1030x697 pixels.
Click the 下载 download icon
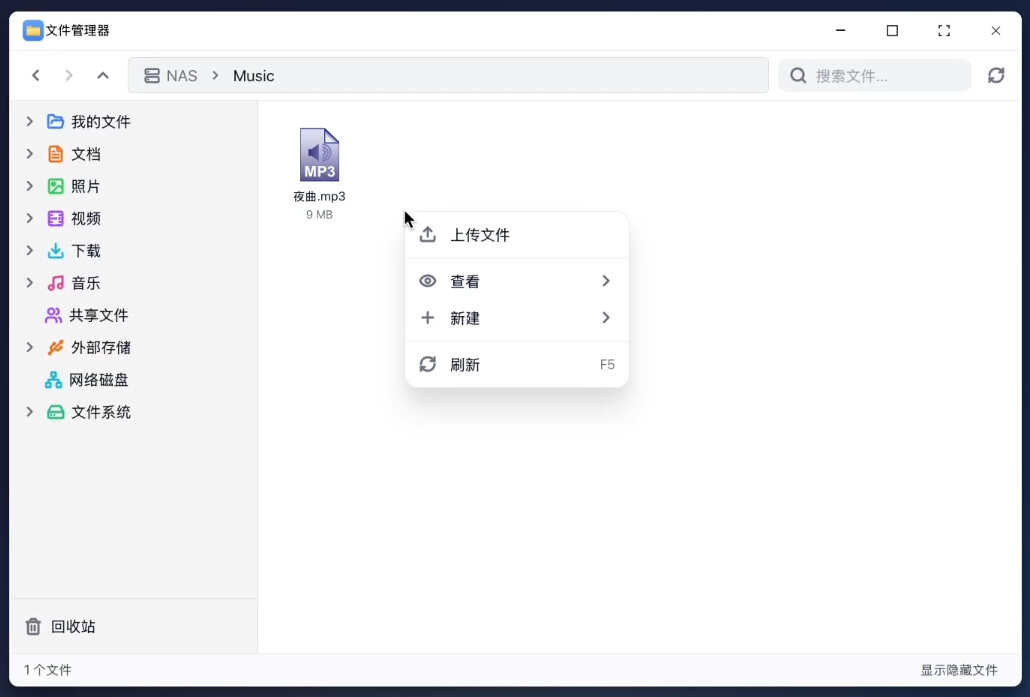click(56, 250)
